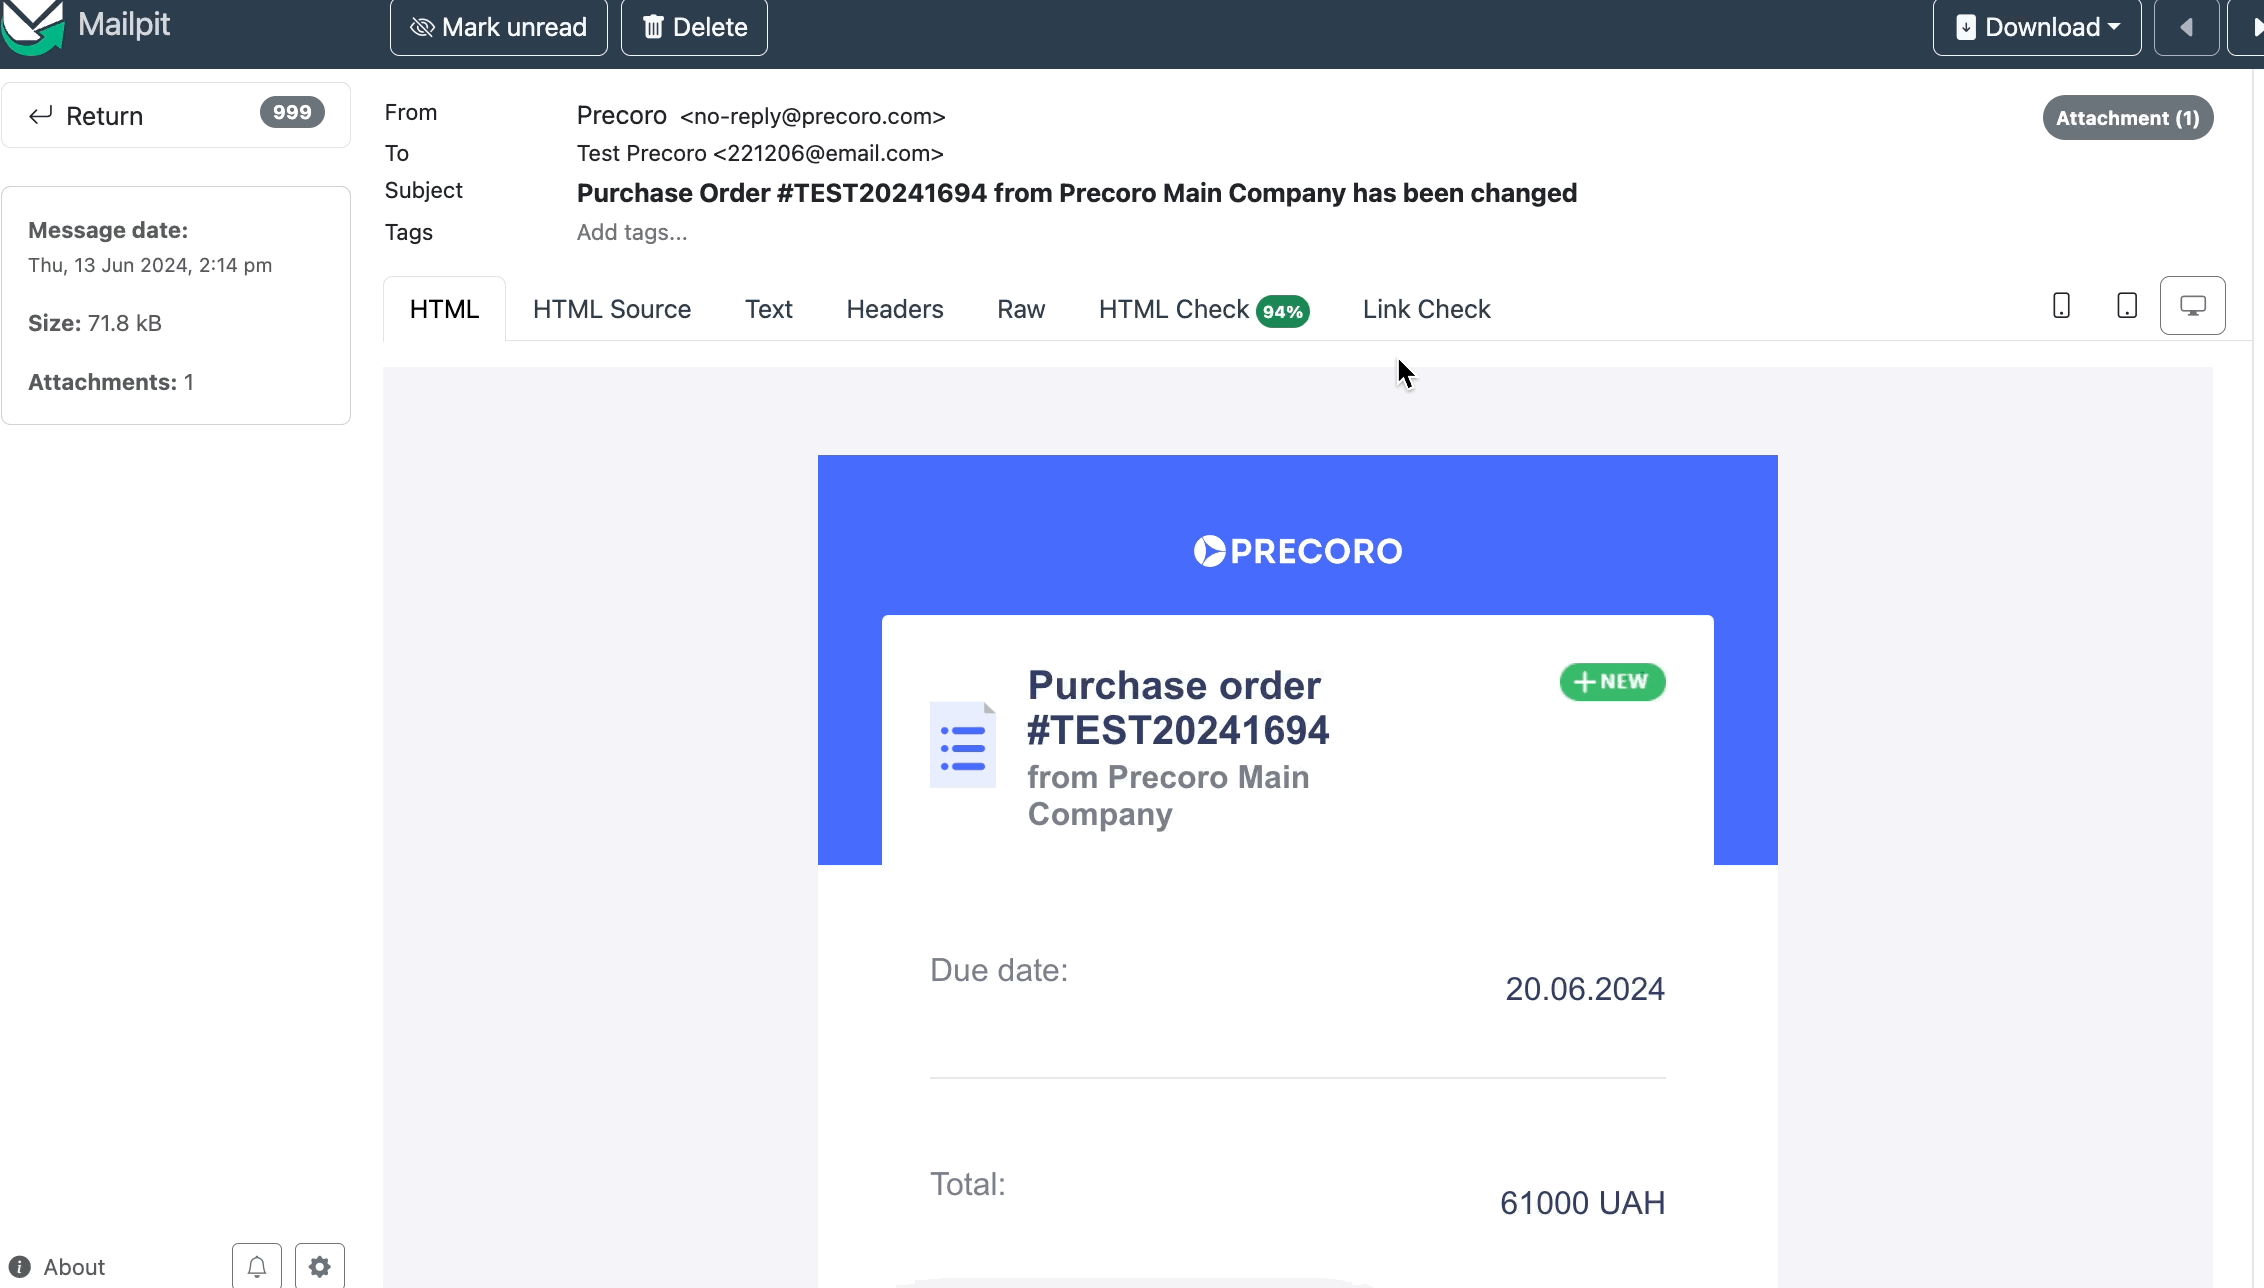The width and height of the screenshot is (2264, 1288).
Task: Open the HTML Check 94% tab
Action: tap(1204, 309)
